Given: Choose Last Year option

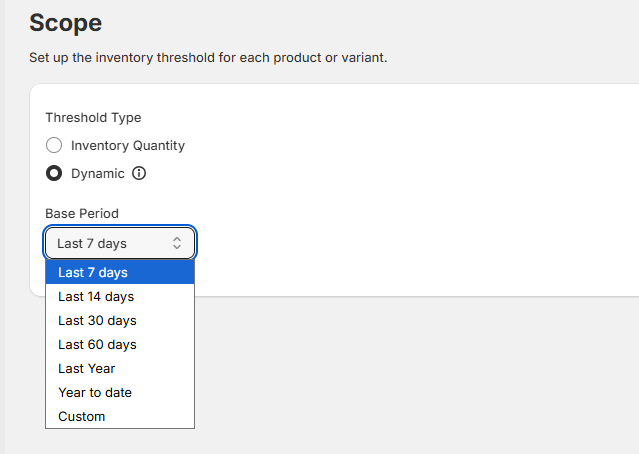Looking at the screenshot, I should 120,368.
